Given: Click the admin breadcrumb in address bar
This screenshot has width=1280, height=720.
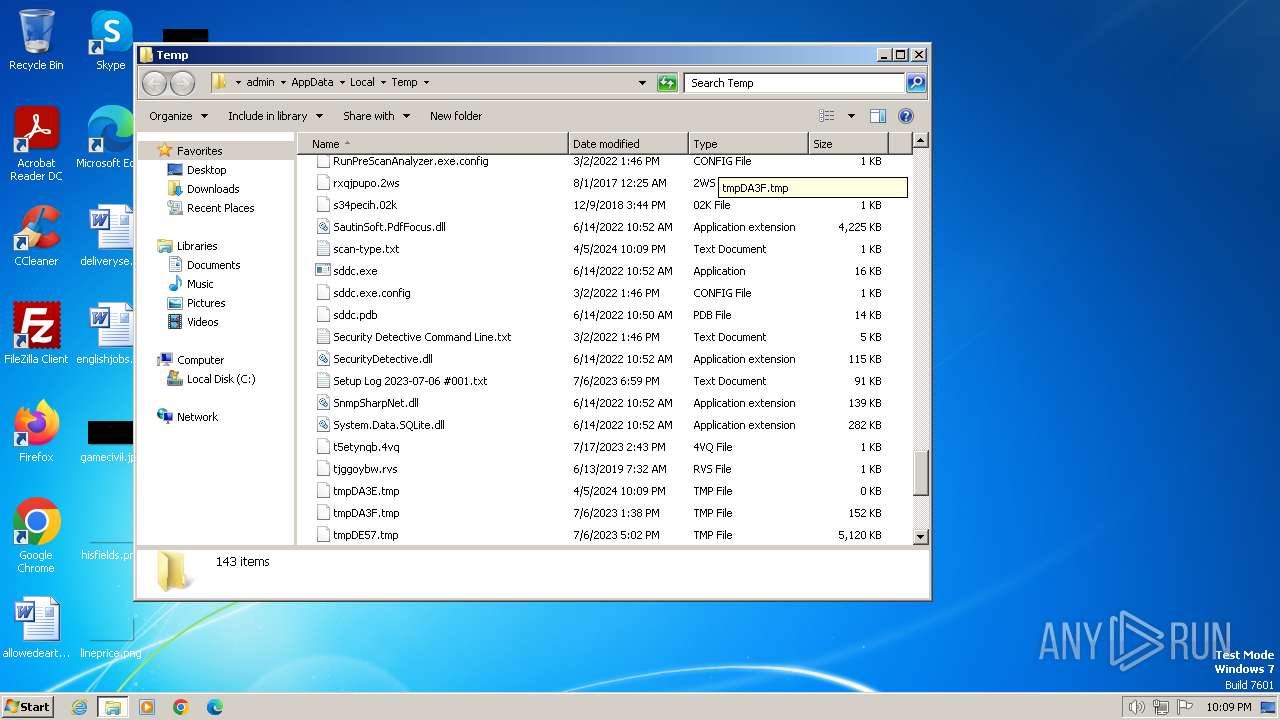Looking at the screenshot, I should click(x=260, y=83).
